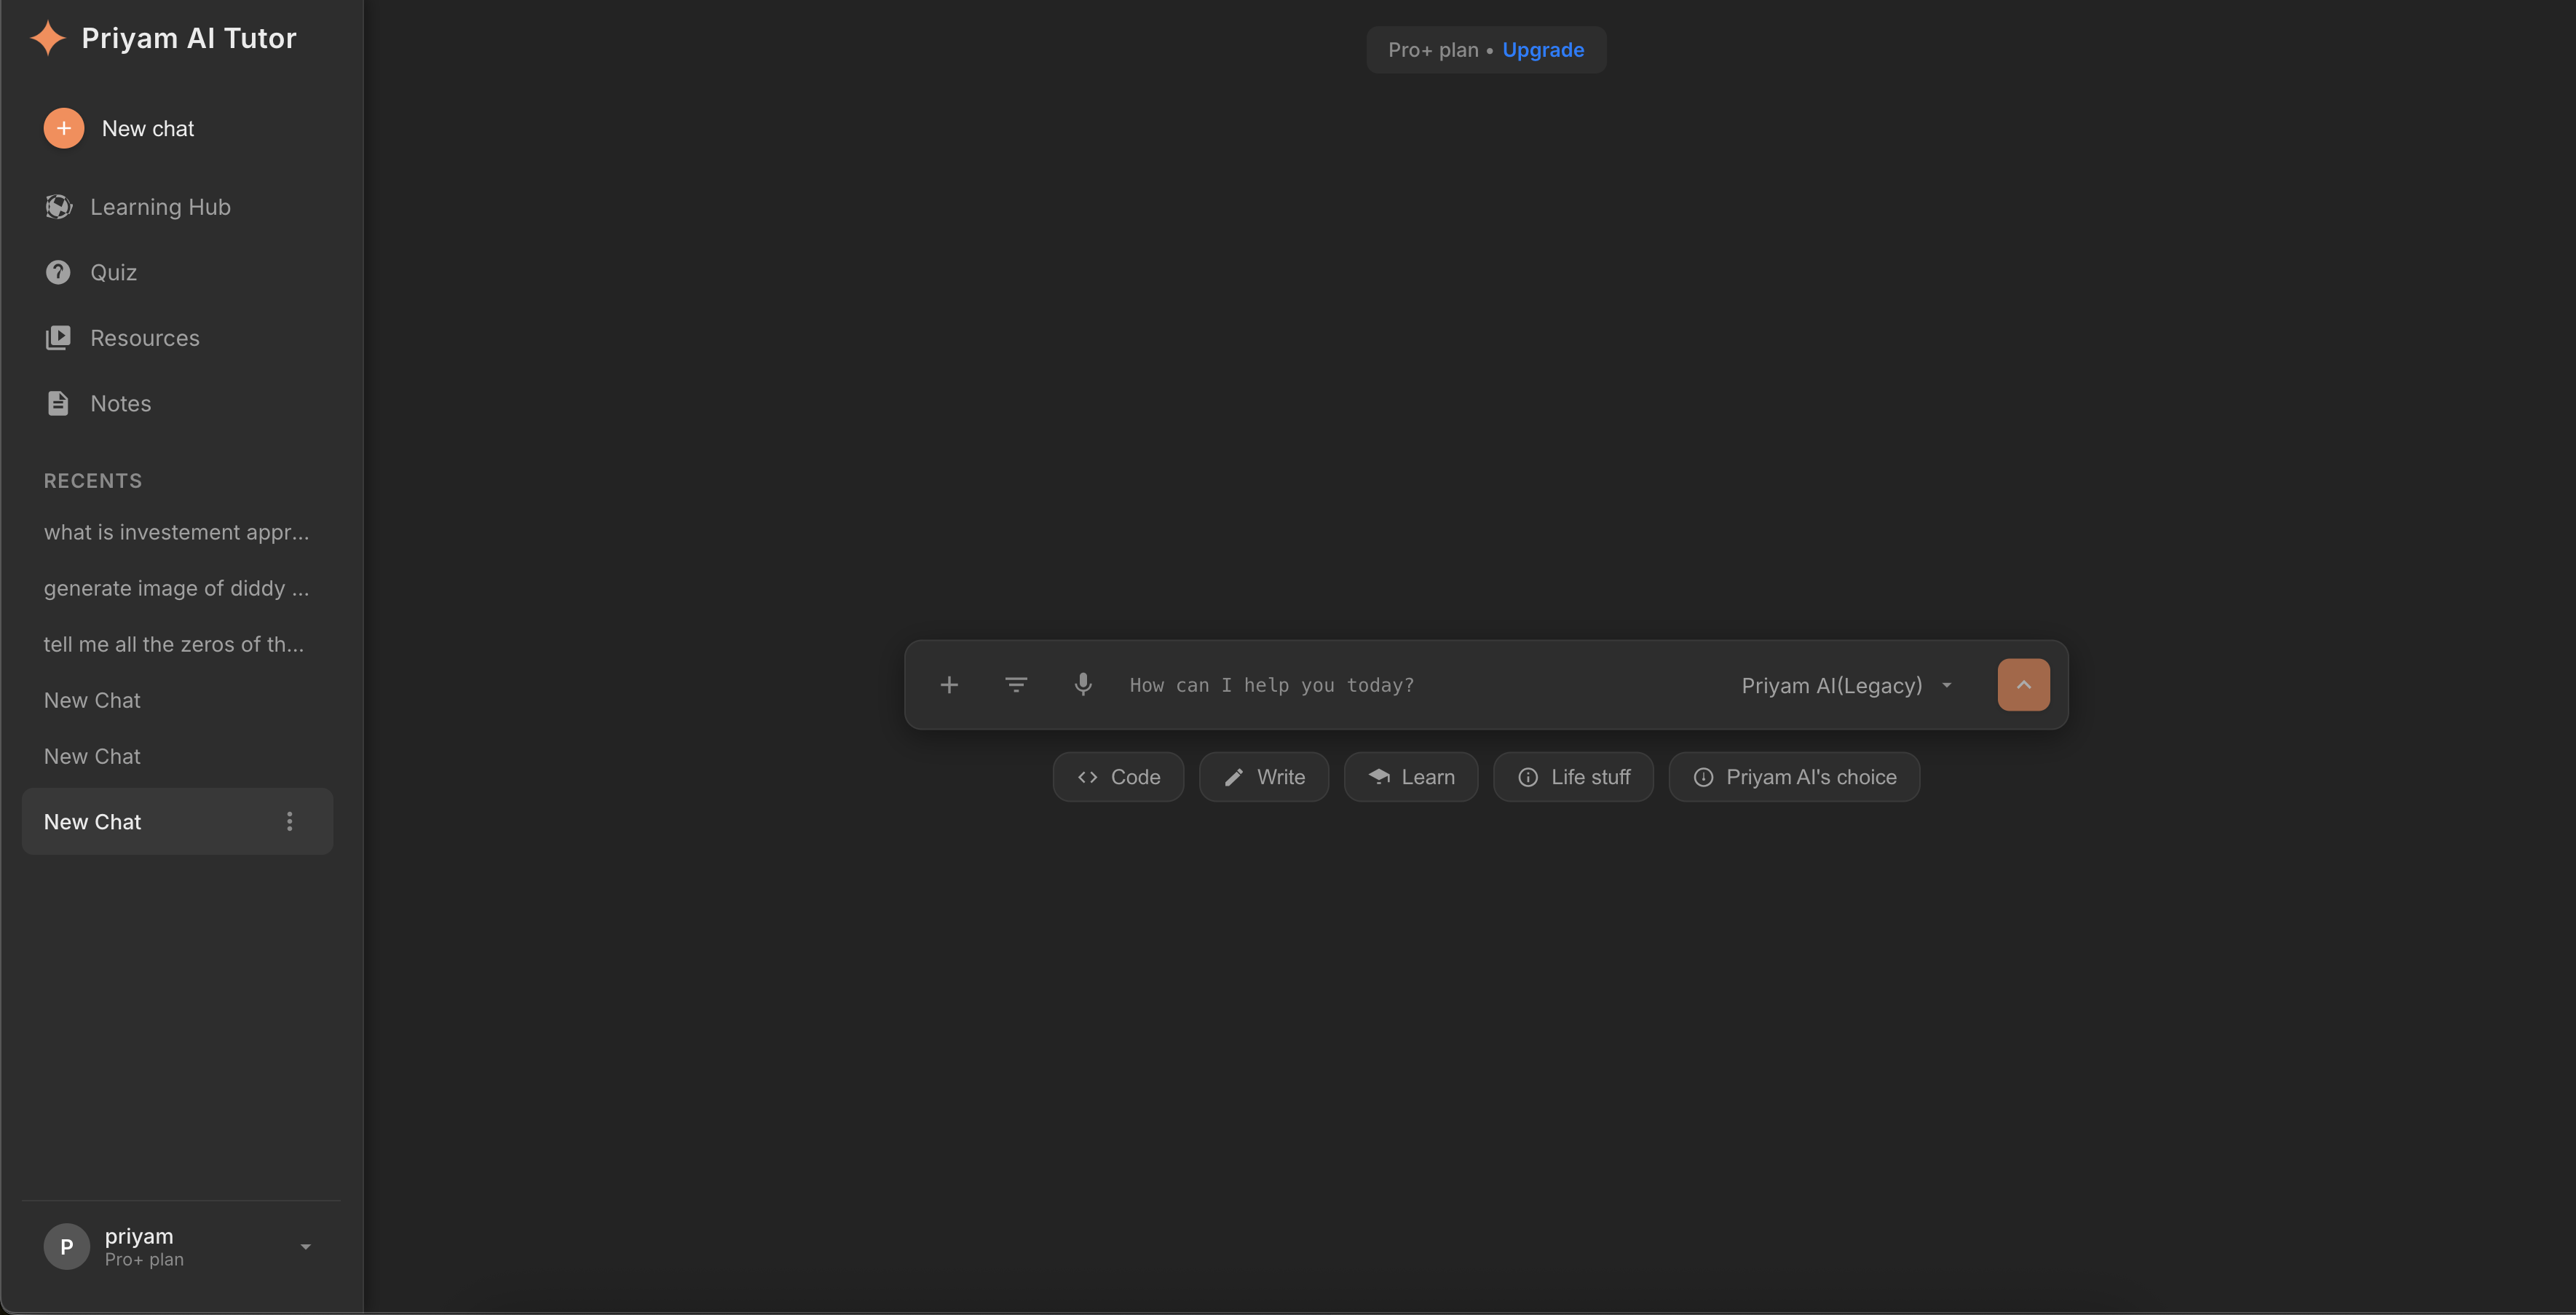Open the filter options icon in input bar
2576x1315 pixels.
pyautogui.click(x=1015, y=685)
